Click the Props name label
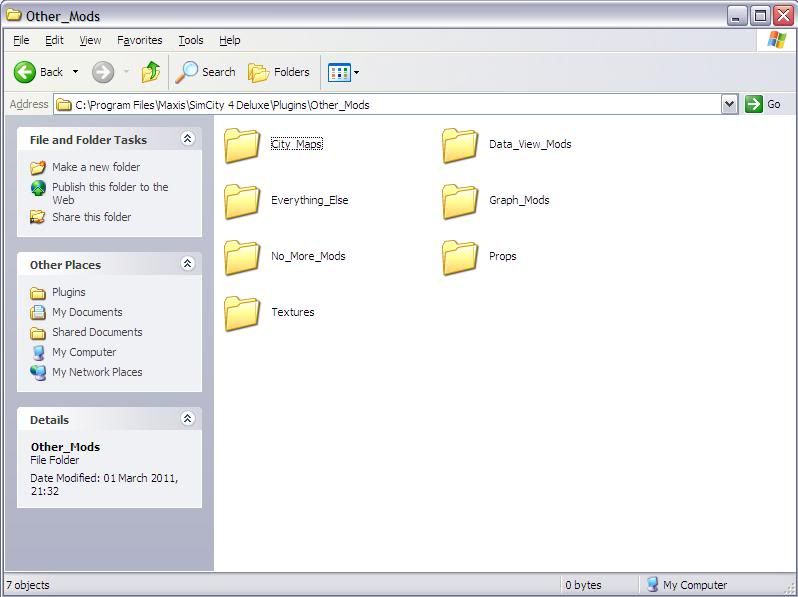This screenshot has width=798, height=597. tap(502, 256)
